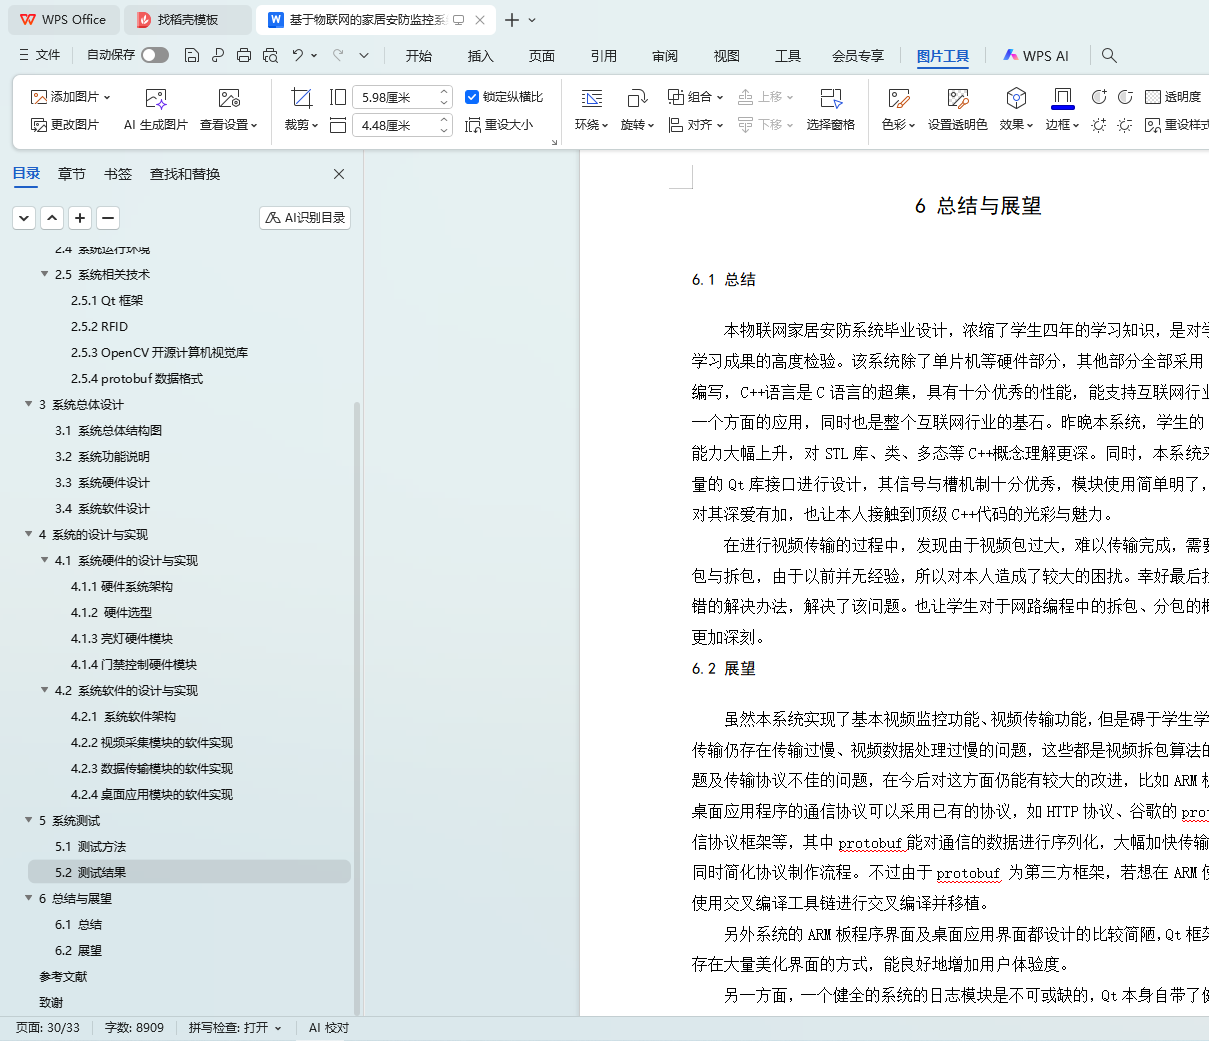1209x1041 pixels.
Task: Switch to the 插入 ribbon tab
Action: tap(480, 56)
